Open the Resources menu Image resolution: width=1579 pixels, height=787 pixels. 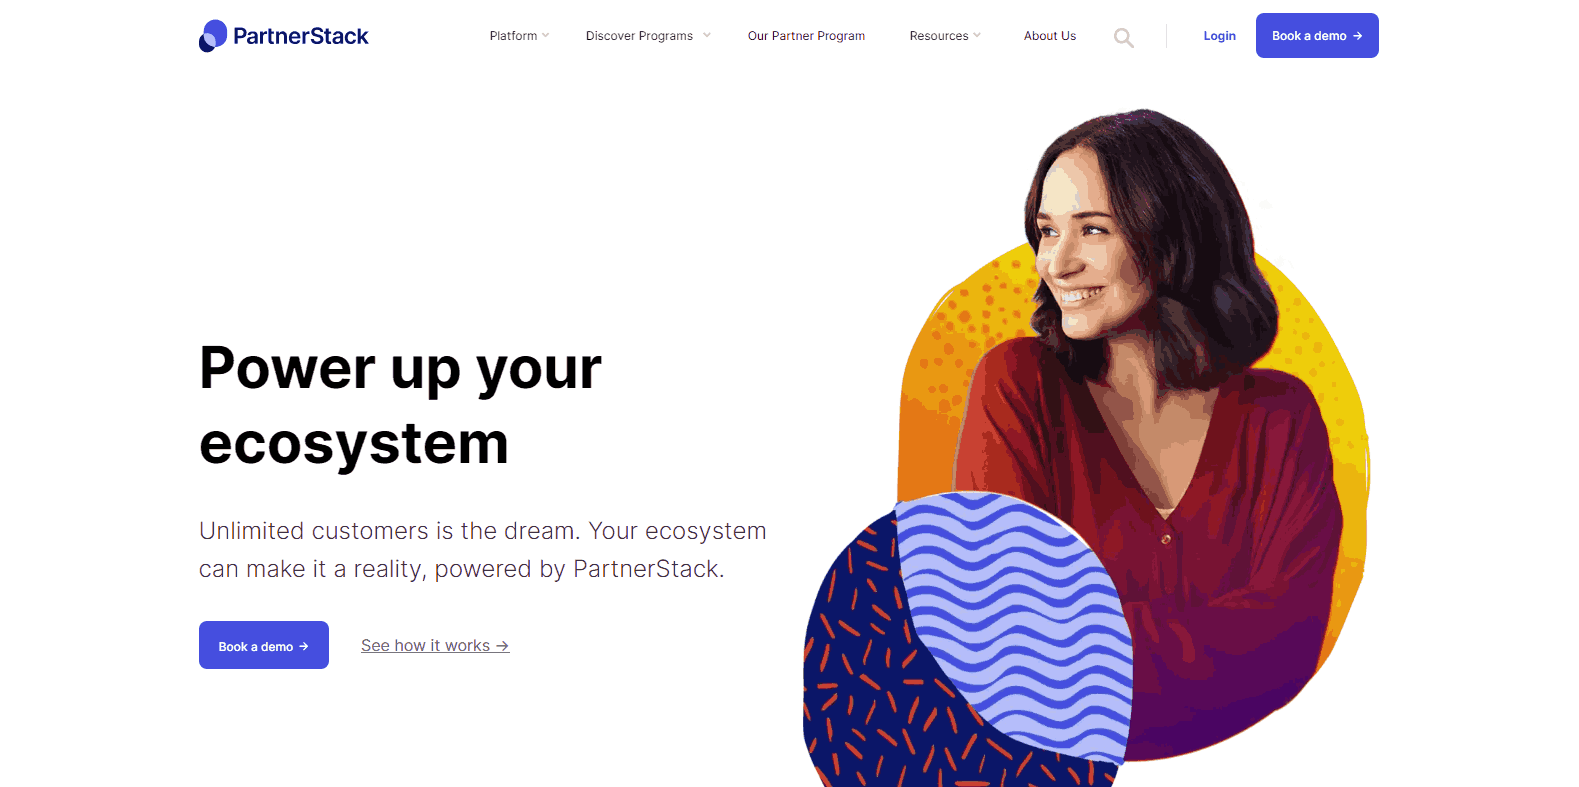pyautogui.click(x=938, y=36)
